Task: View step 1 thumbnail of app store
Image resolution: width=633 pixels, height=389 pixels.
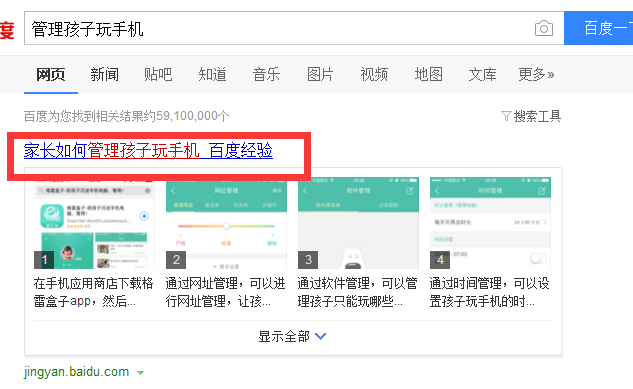Action: (x=94, y=223)
